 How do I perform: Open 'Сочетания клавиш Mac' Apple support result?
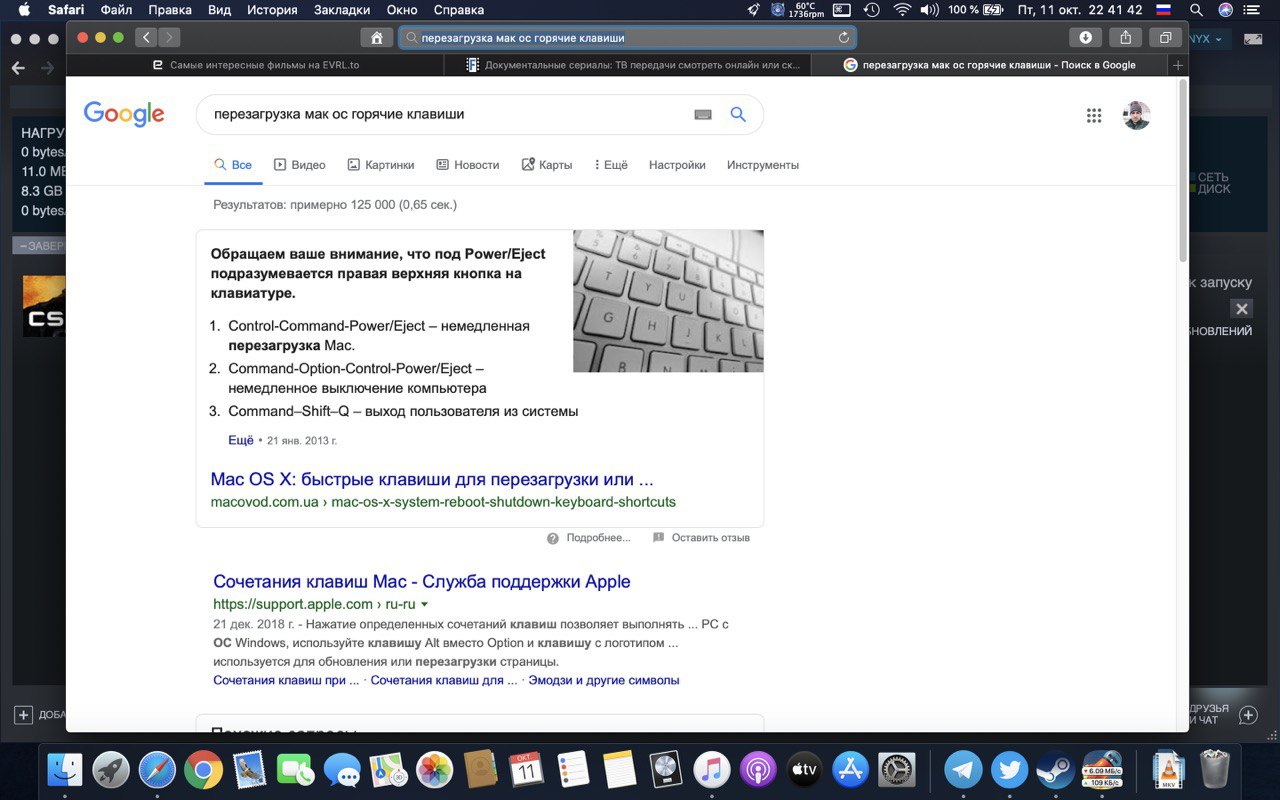[422, 581]
